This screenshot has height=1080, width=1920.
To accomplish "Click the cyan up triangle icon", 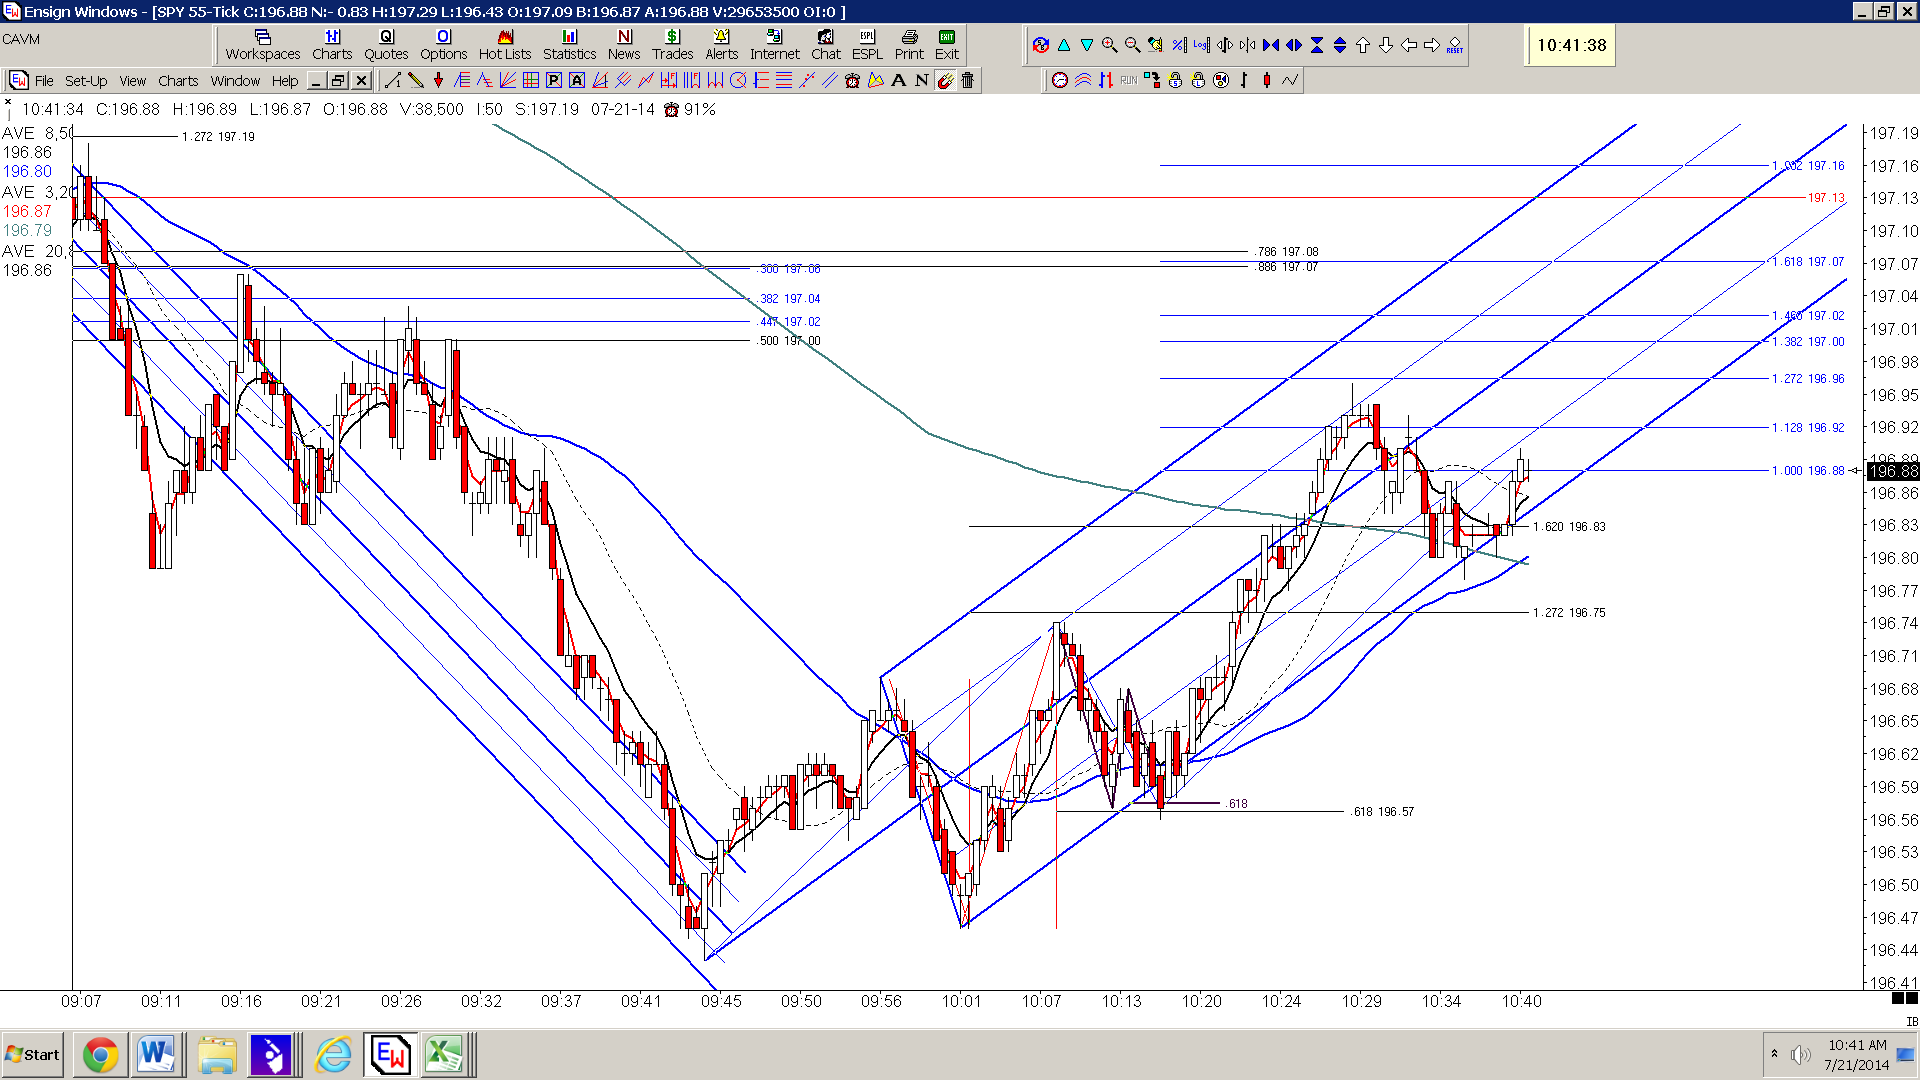I will coord(1064,45).
